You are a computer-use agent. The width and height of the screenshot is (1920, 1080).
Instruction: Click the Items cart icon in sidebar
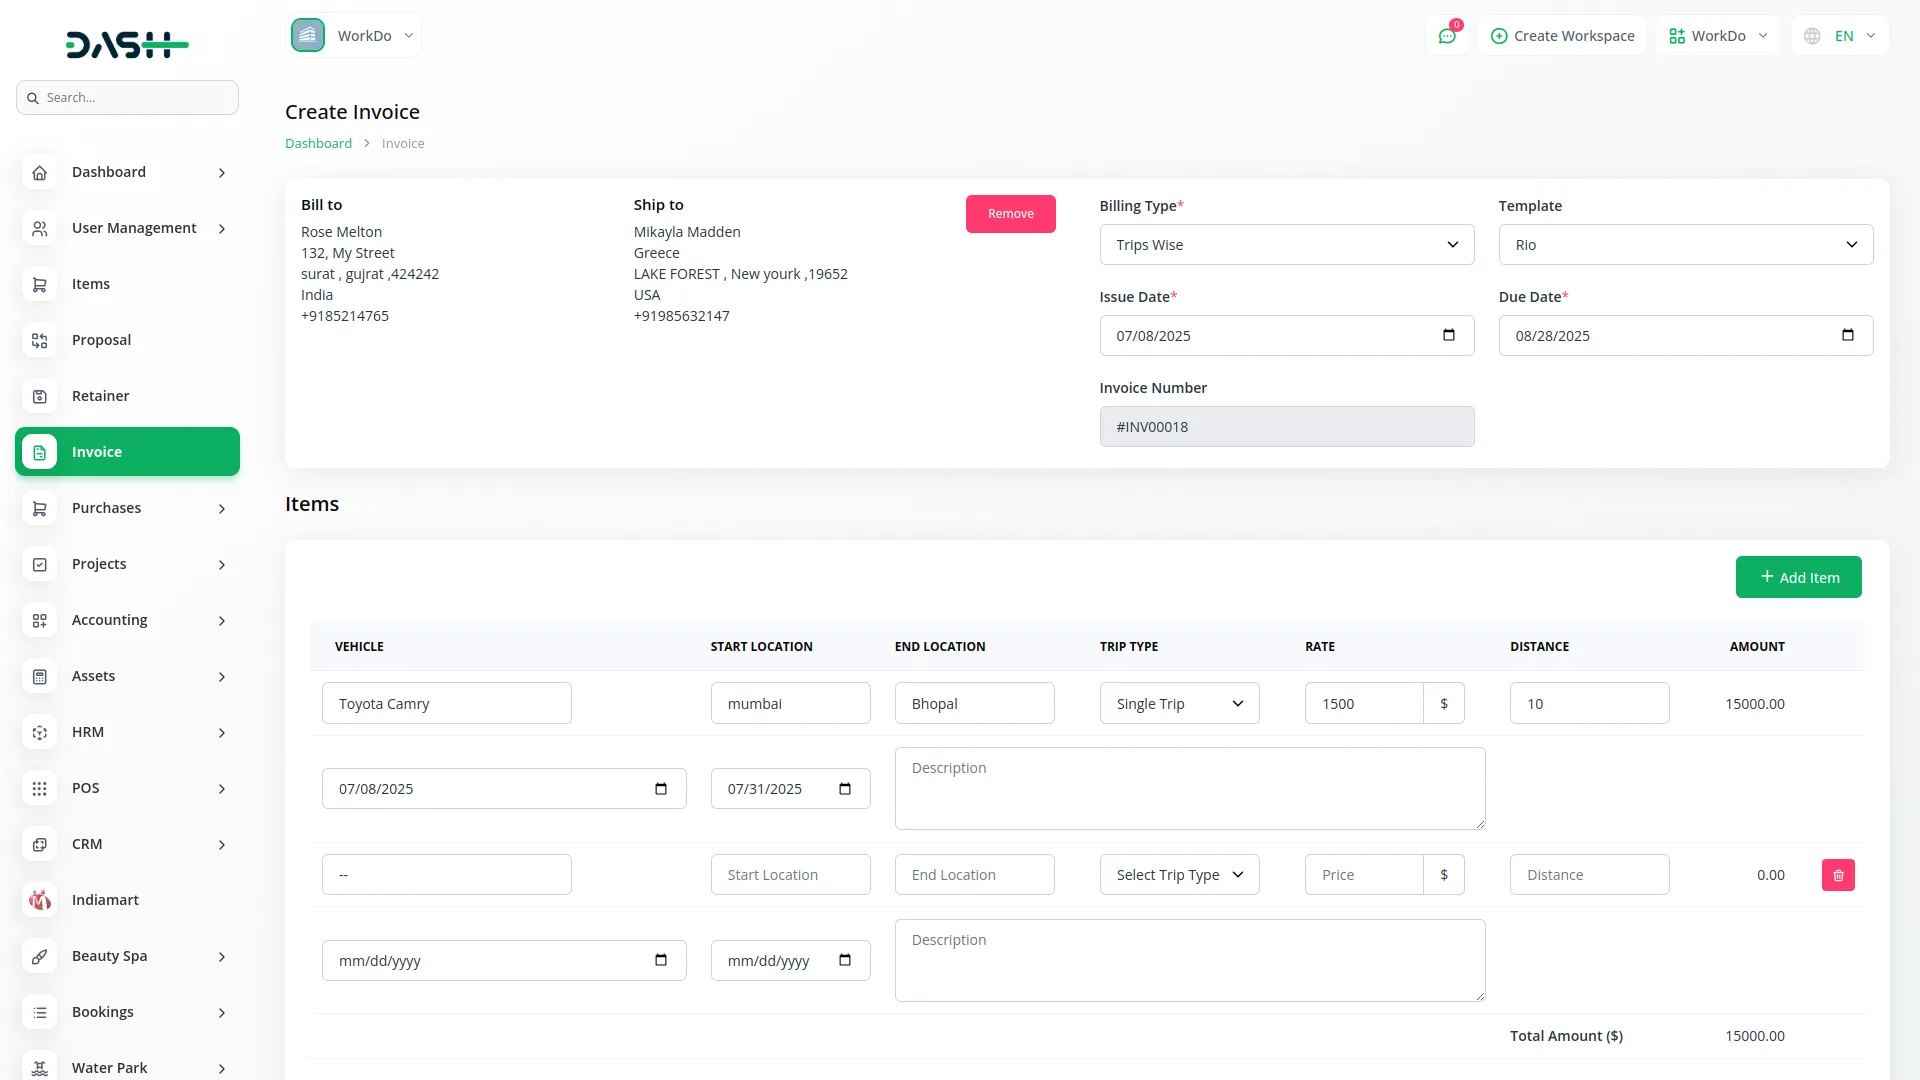pyautogui.click(x=39, y=285)
